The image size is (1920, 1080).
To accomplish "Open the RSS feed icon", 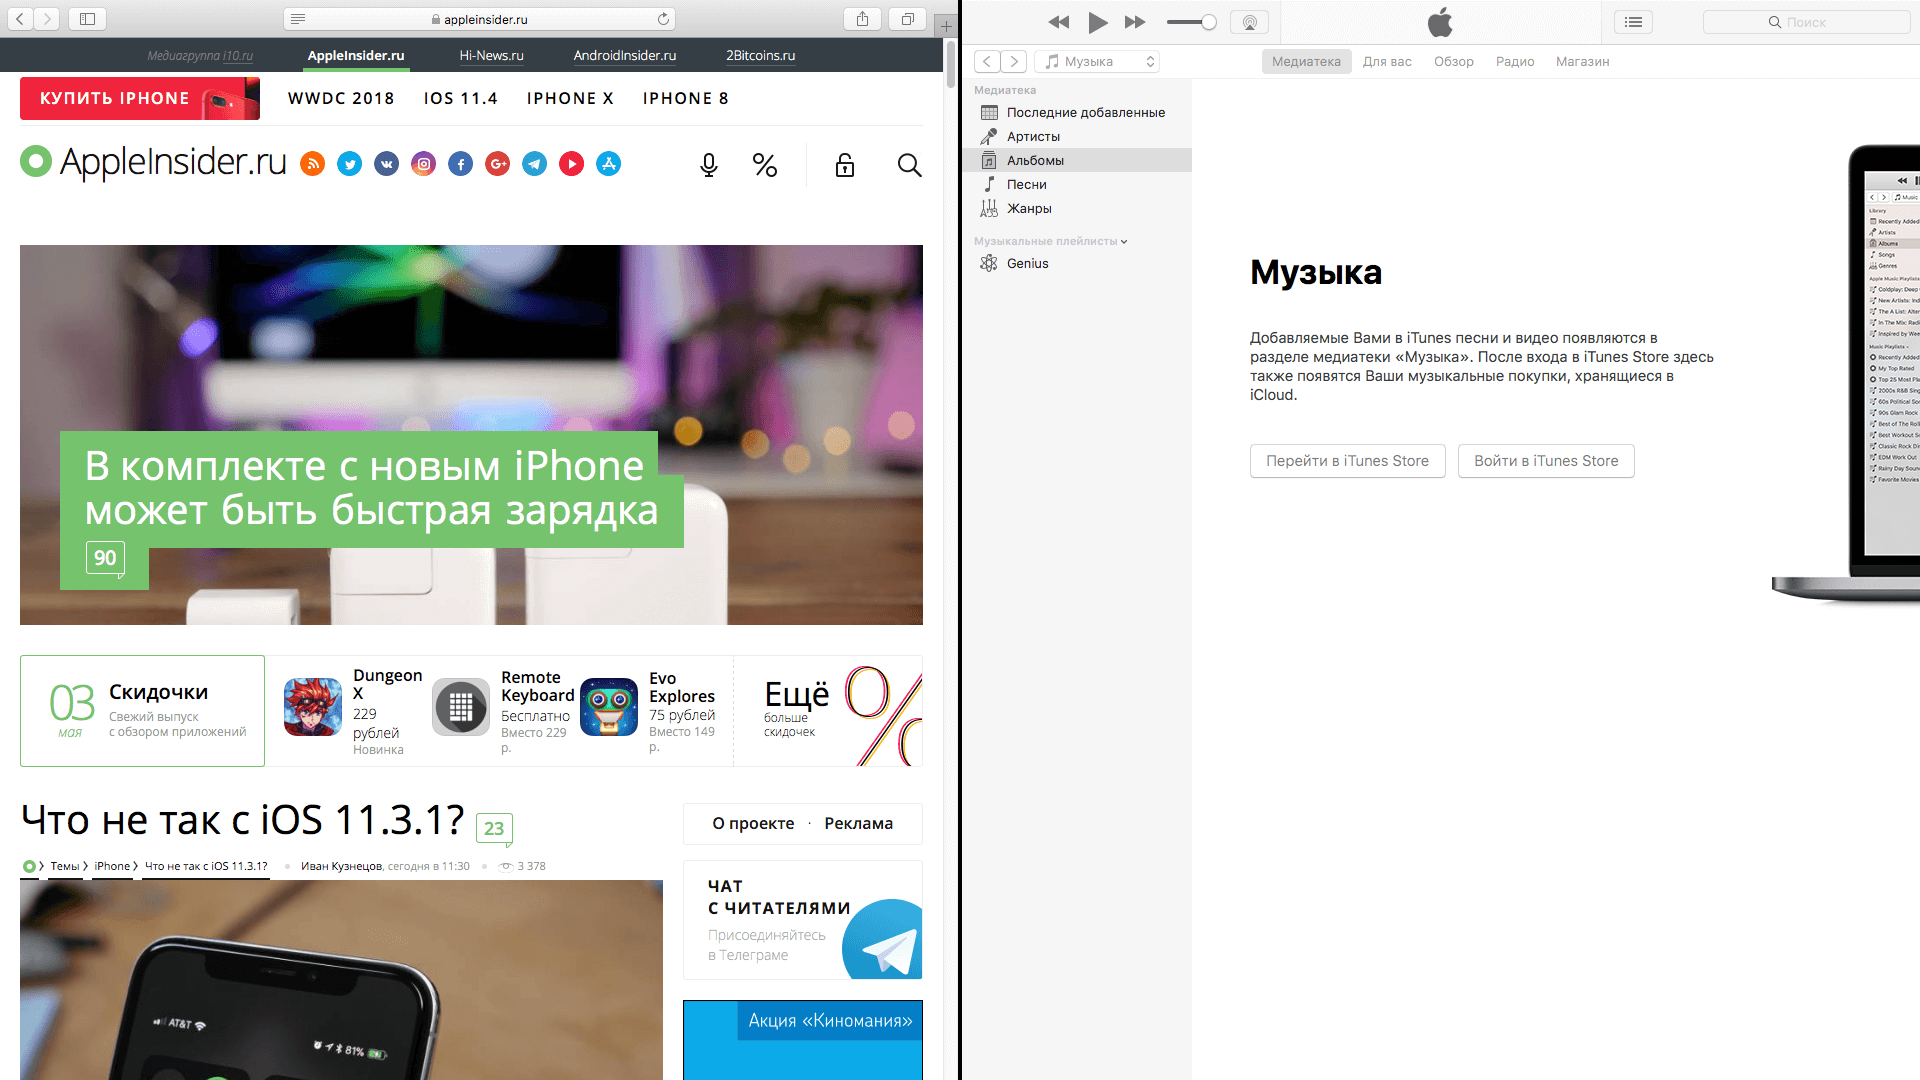I will [313, 164].
